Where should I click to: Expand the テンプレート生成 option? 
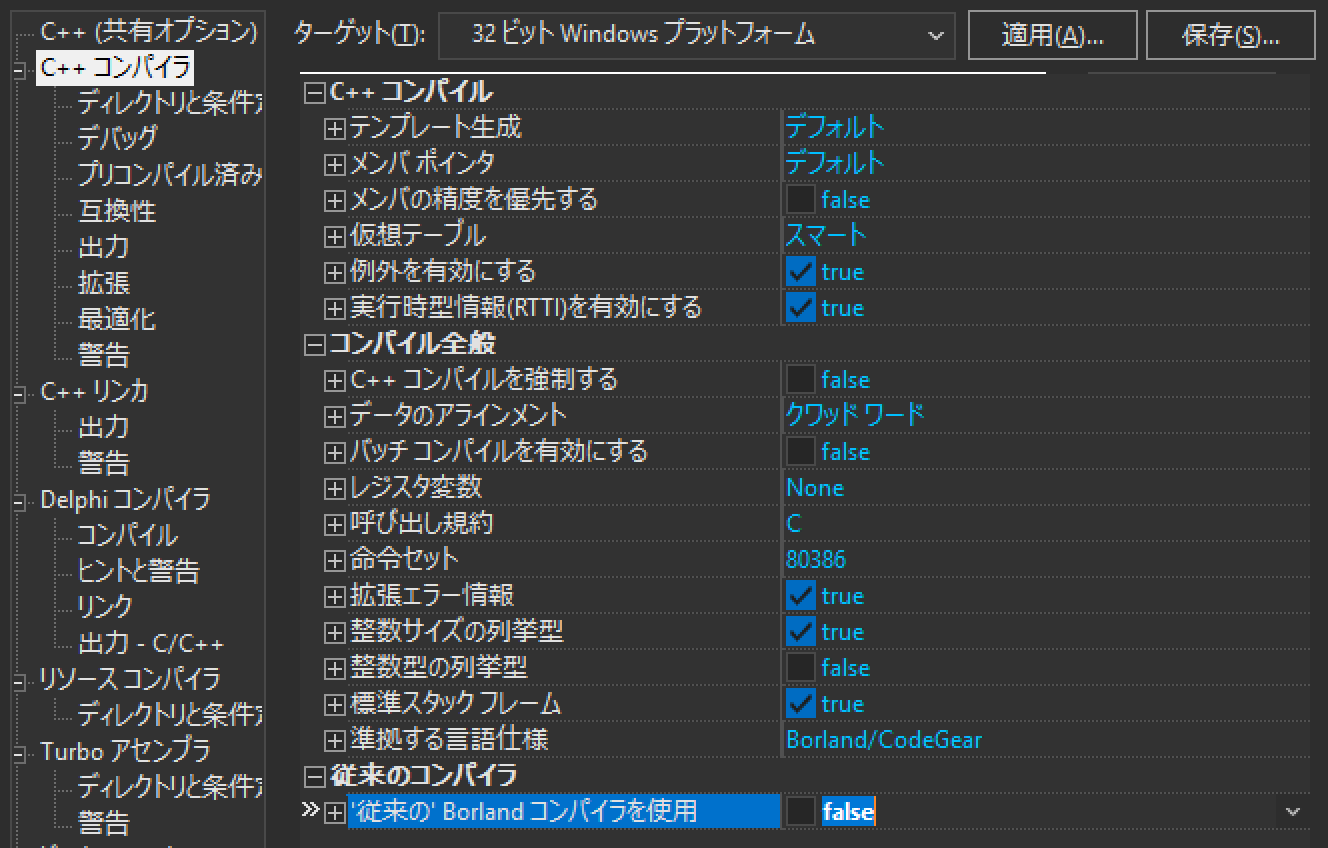[332, 127]
